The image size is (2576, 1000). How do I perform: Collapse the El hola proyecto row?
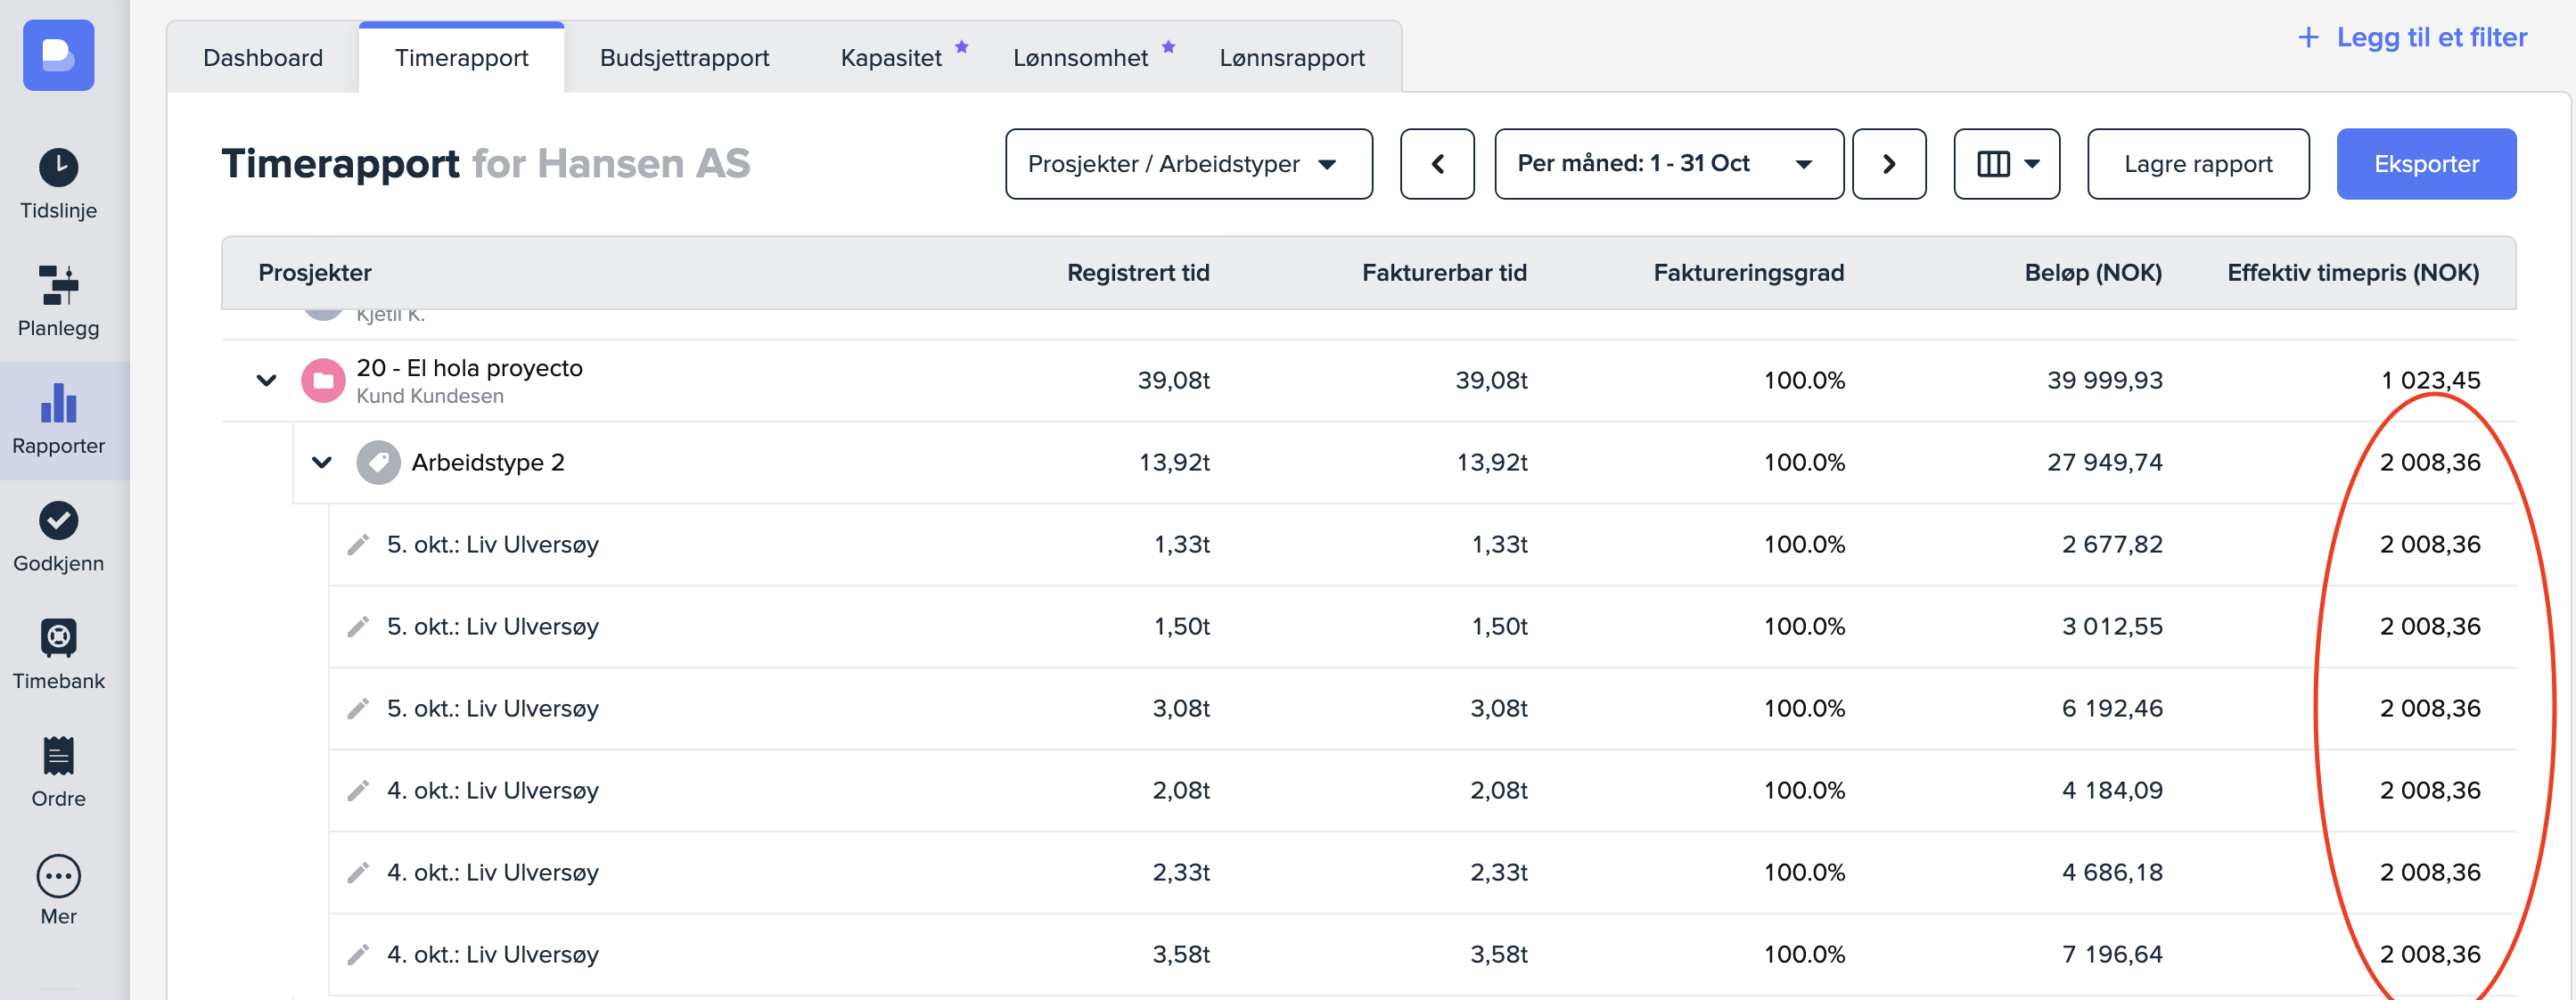point(266,380)
